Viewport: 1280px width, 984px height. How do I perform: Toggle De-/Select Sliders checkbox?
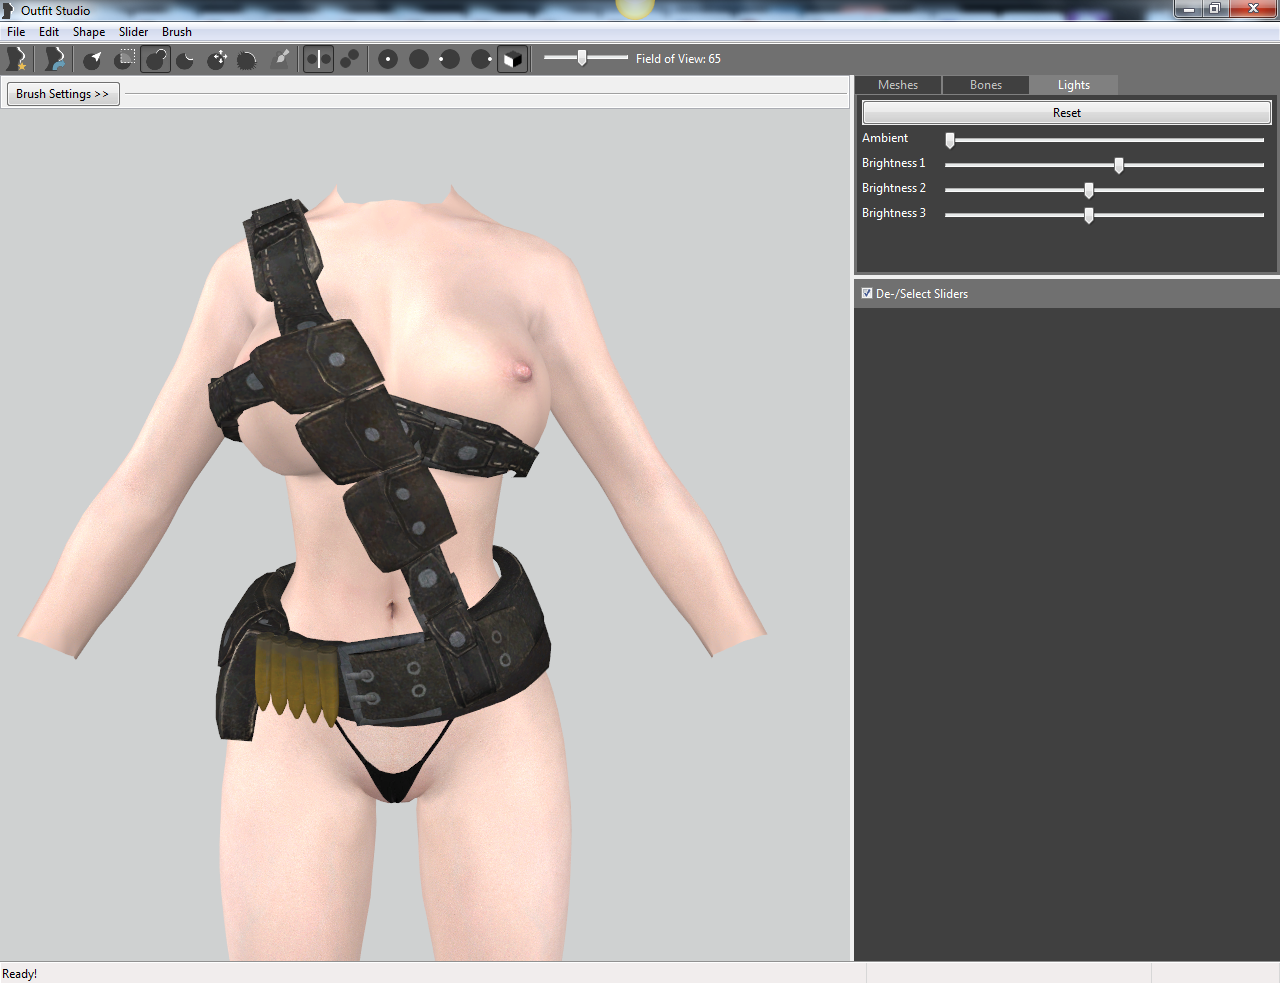point(867,294)
